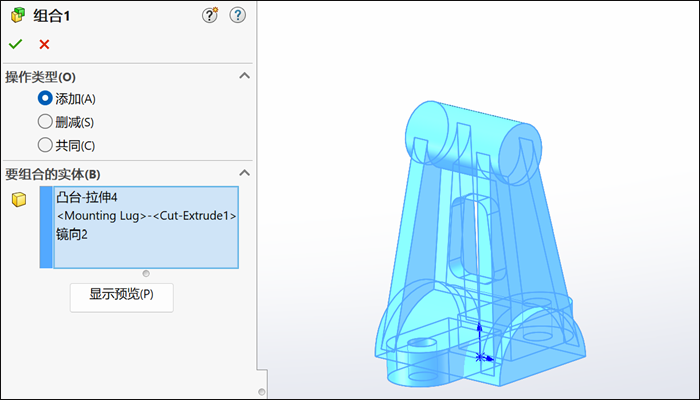Cancel the combine with the red X
Viewport: 700px width, 400px height.
(44, 44)
